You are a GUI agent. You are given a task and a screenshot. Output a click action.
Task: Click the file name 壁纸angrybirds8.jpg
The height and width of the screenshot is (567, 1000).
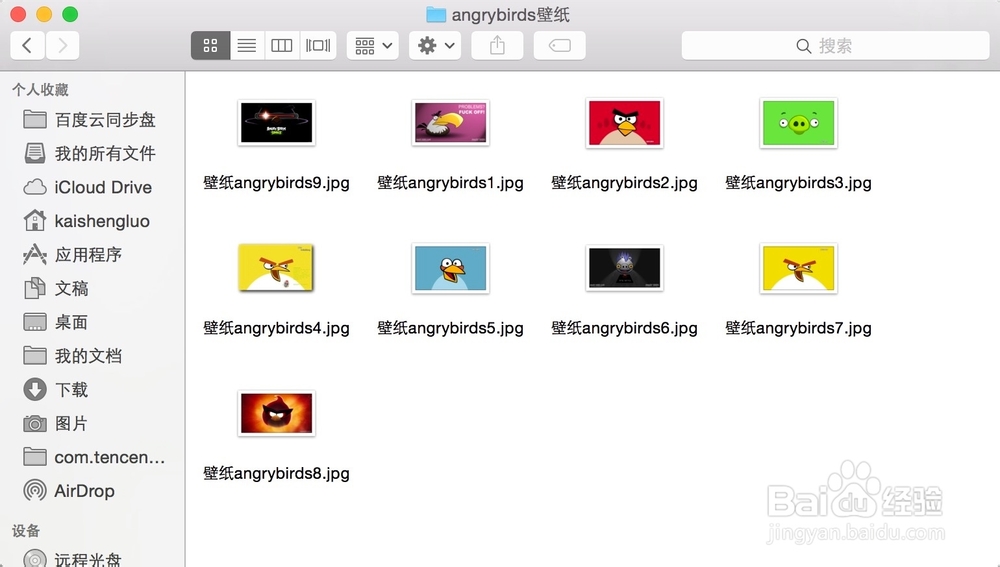coord(276,474)
